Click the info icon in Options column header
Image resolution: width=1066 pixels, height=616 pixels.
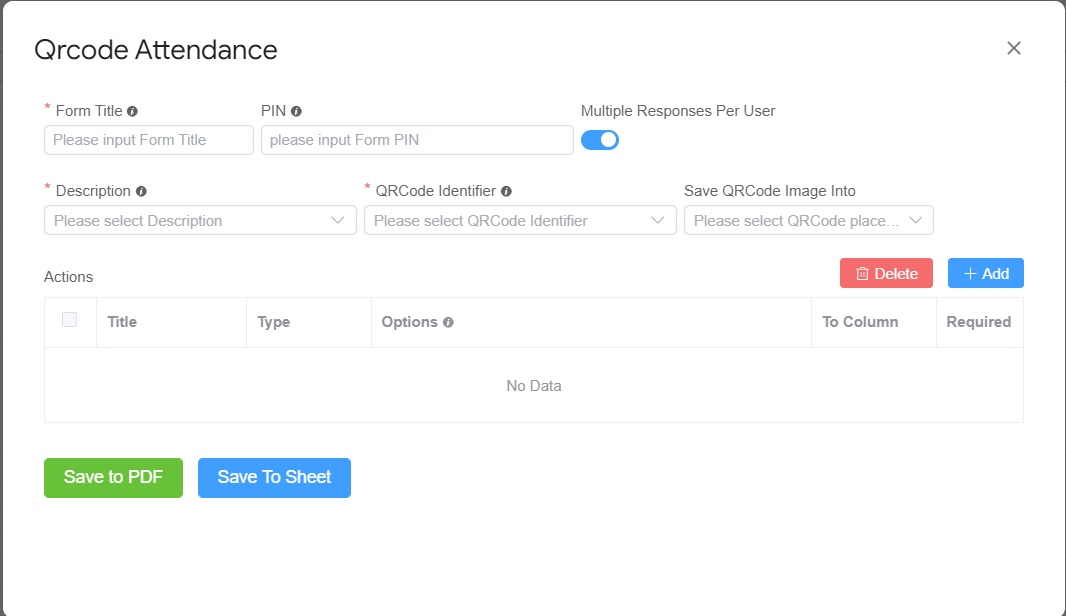coord(446,321)
